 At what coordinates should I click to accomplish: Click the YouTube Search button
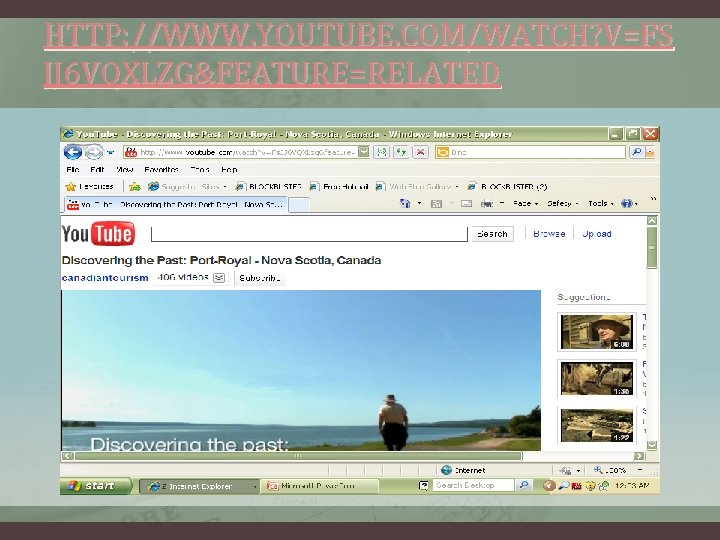[x=492, y=234]
